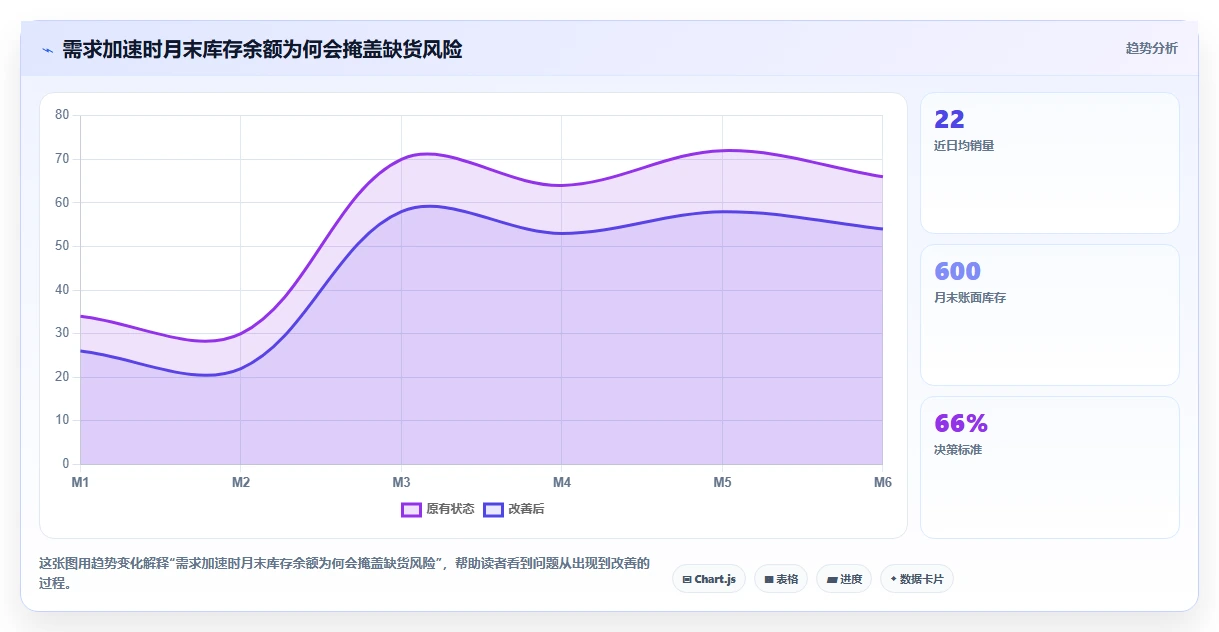Click the 0 y-axis label
The width and height of the screenshot is (1219, 632).
coord(66,464)
